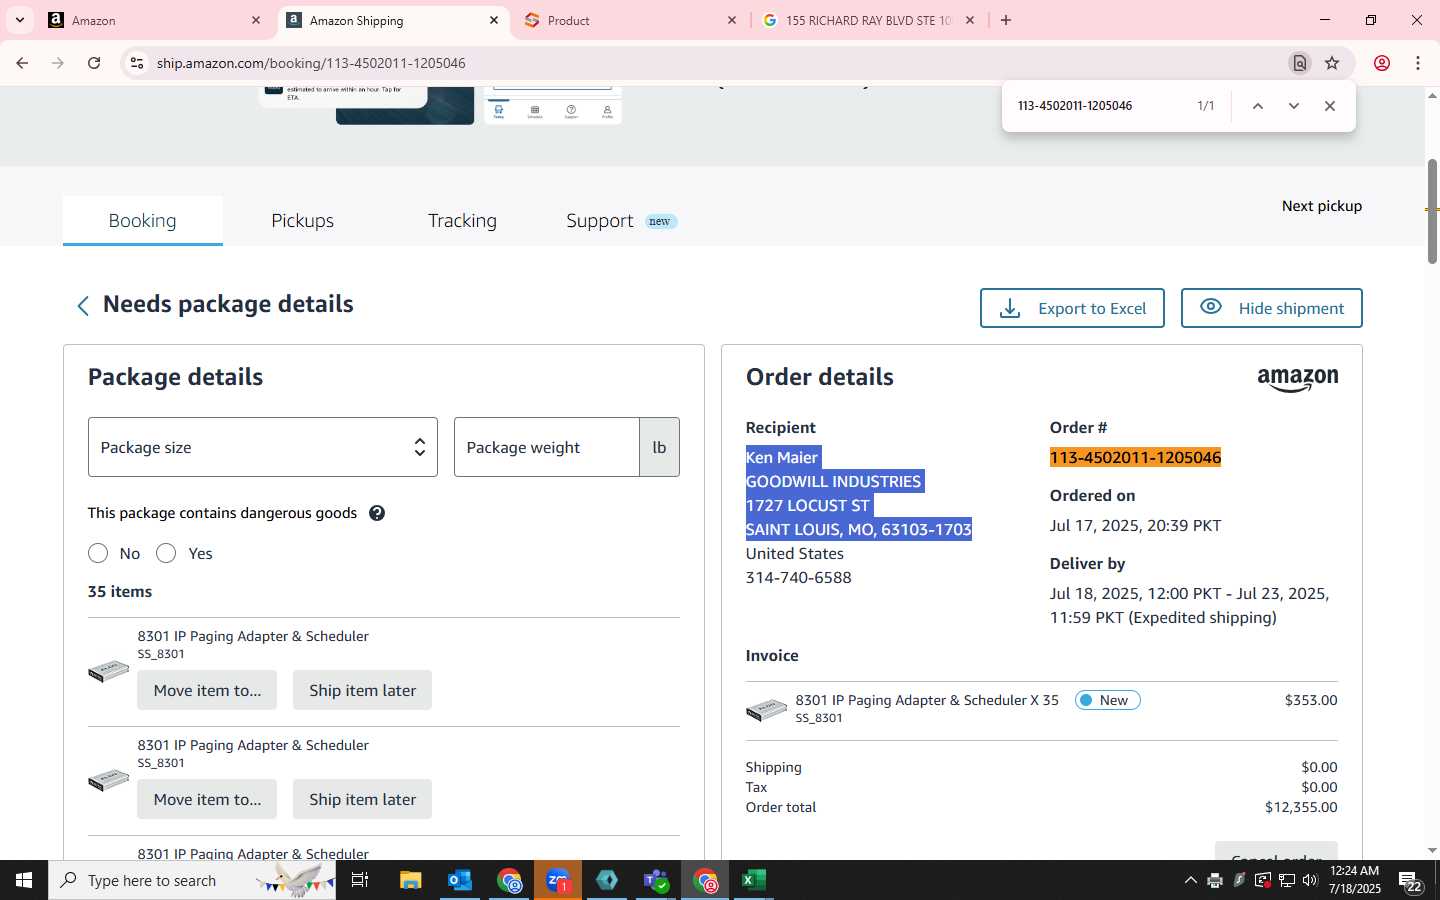Open the notification center icon
This screenshot has height=900, width=1440.
1410,881
